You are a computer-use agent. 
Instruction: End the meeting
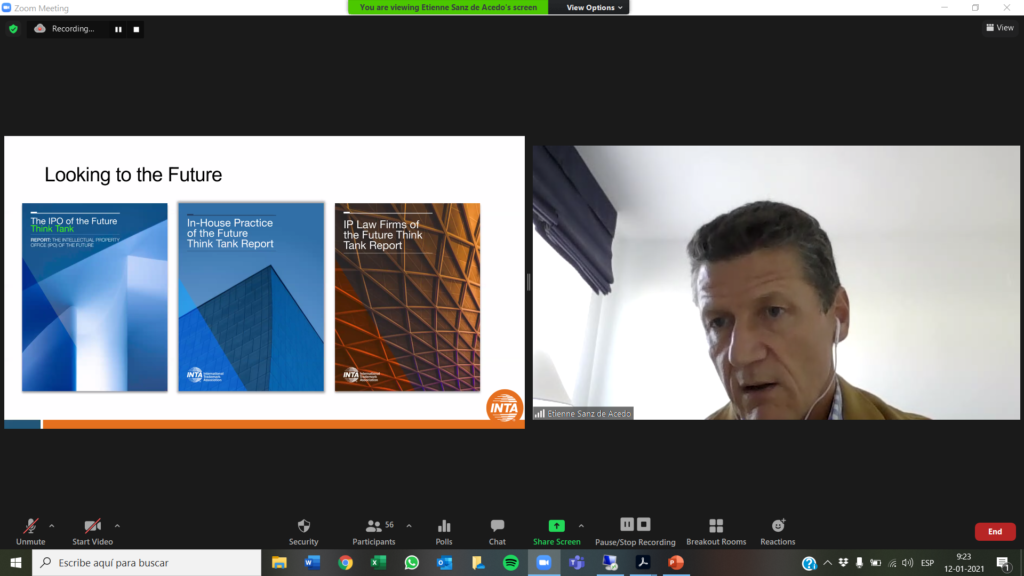tap(994, 532)
